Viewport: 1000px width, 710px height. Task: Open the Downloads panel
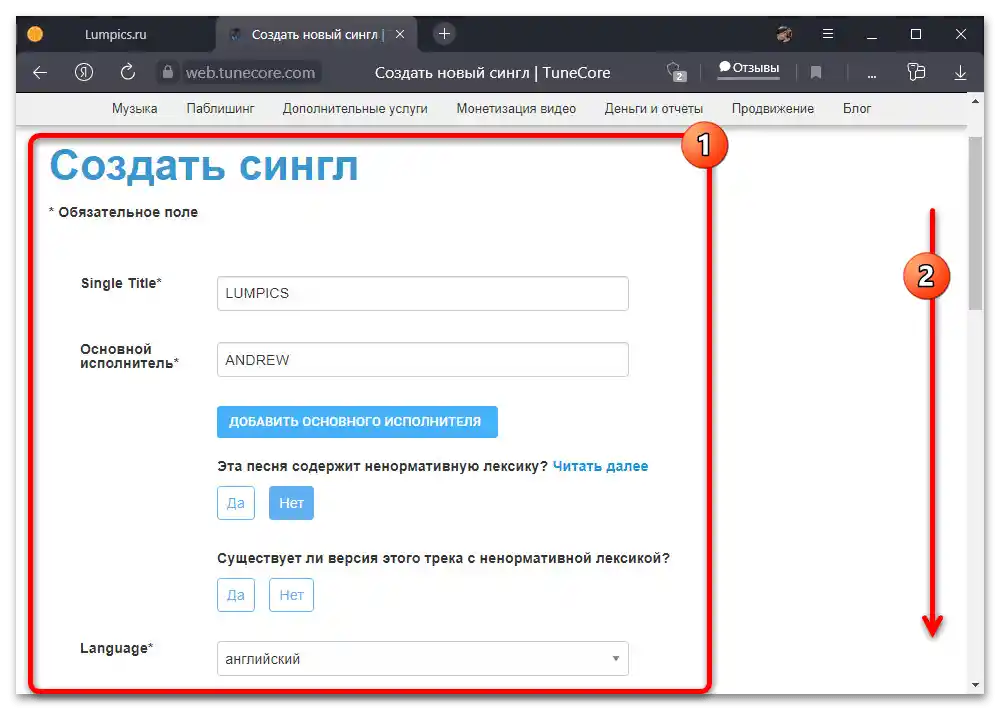(960, 72)
